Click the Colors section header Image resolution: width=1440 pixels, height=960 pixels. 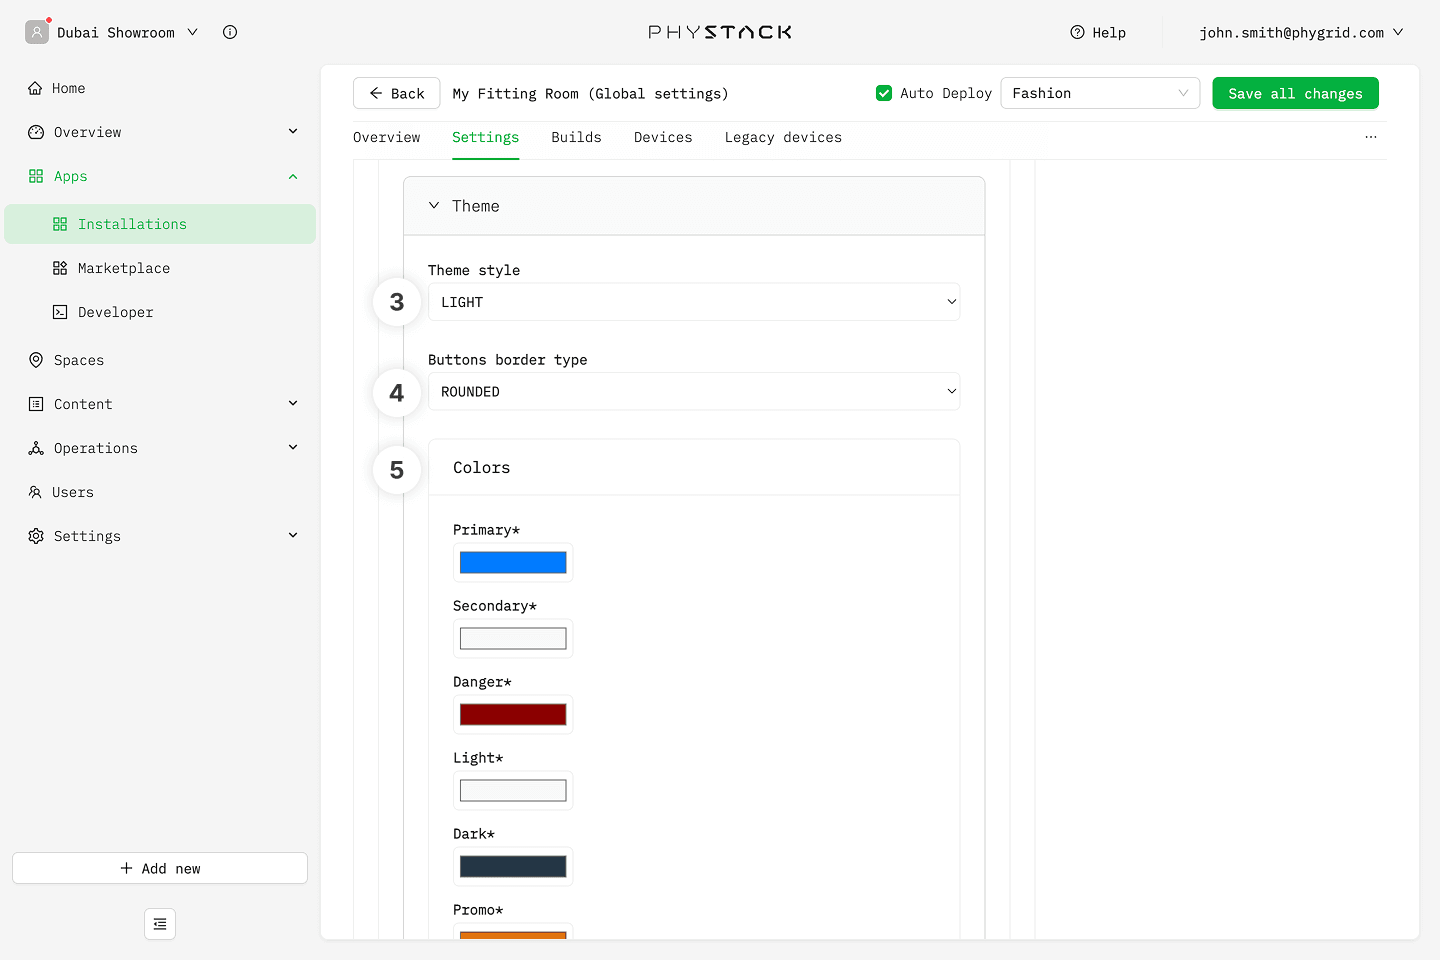pos(694,467)
